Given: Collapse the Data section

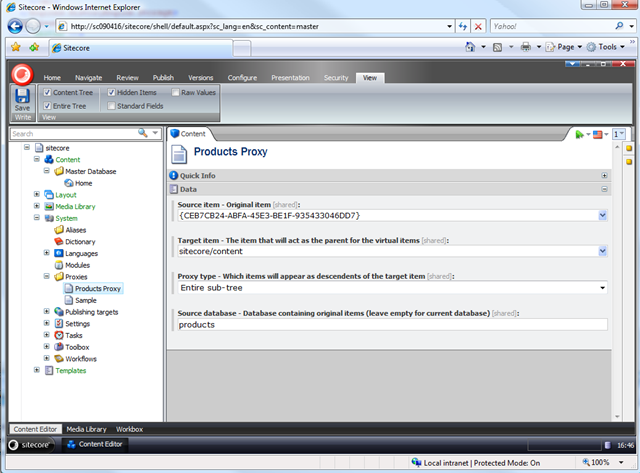Looking at the screenshot, I should tap(604, 189).
